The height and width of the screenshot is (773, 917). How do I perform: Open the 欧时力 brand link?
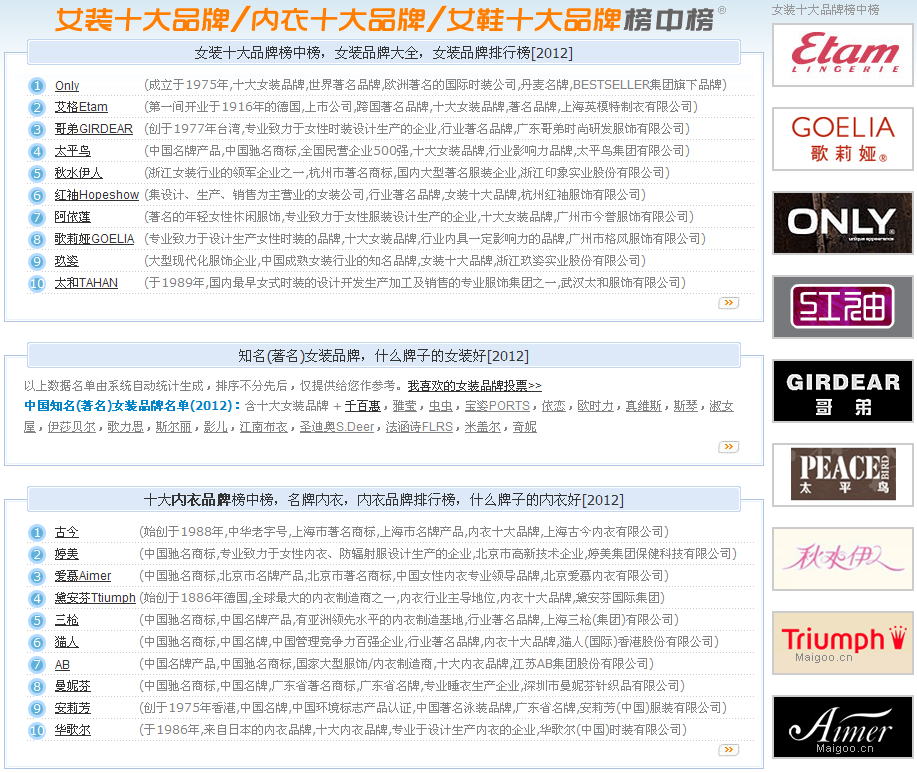595,406
